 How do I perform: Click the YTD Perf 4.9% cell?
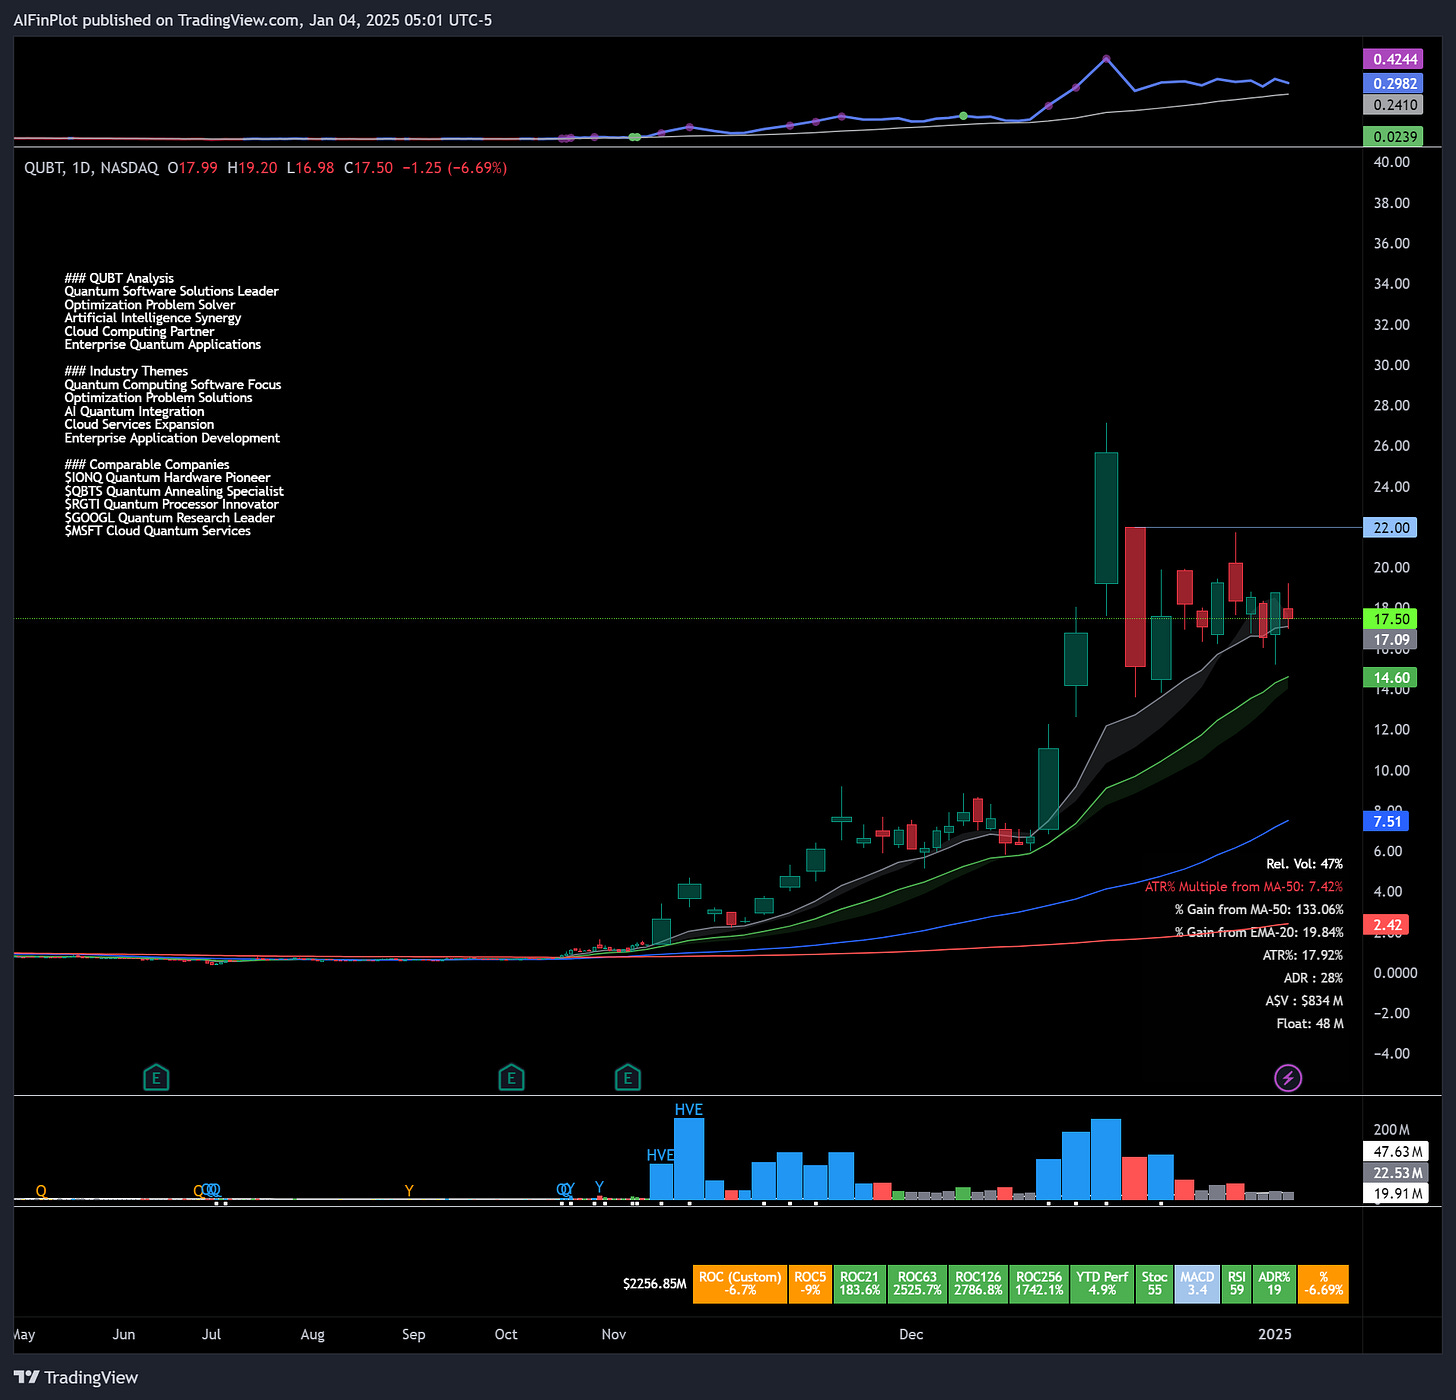(1102, 1284)
